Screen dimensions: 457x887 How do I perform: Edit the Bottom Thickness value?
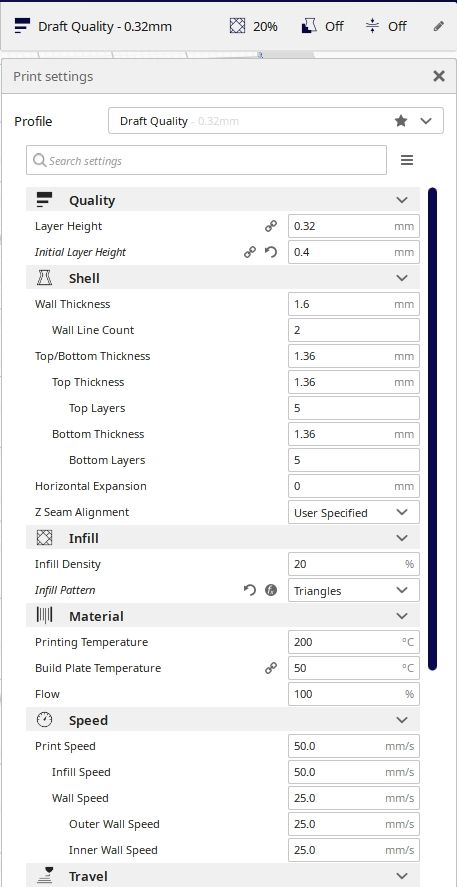pos(354,434)
